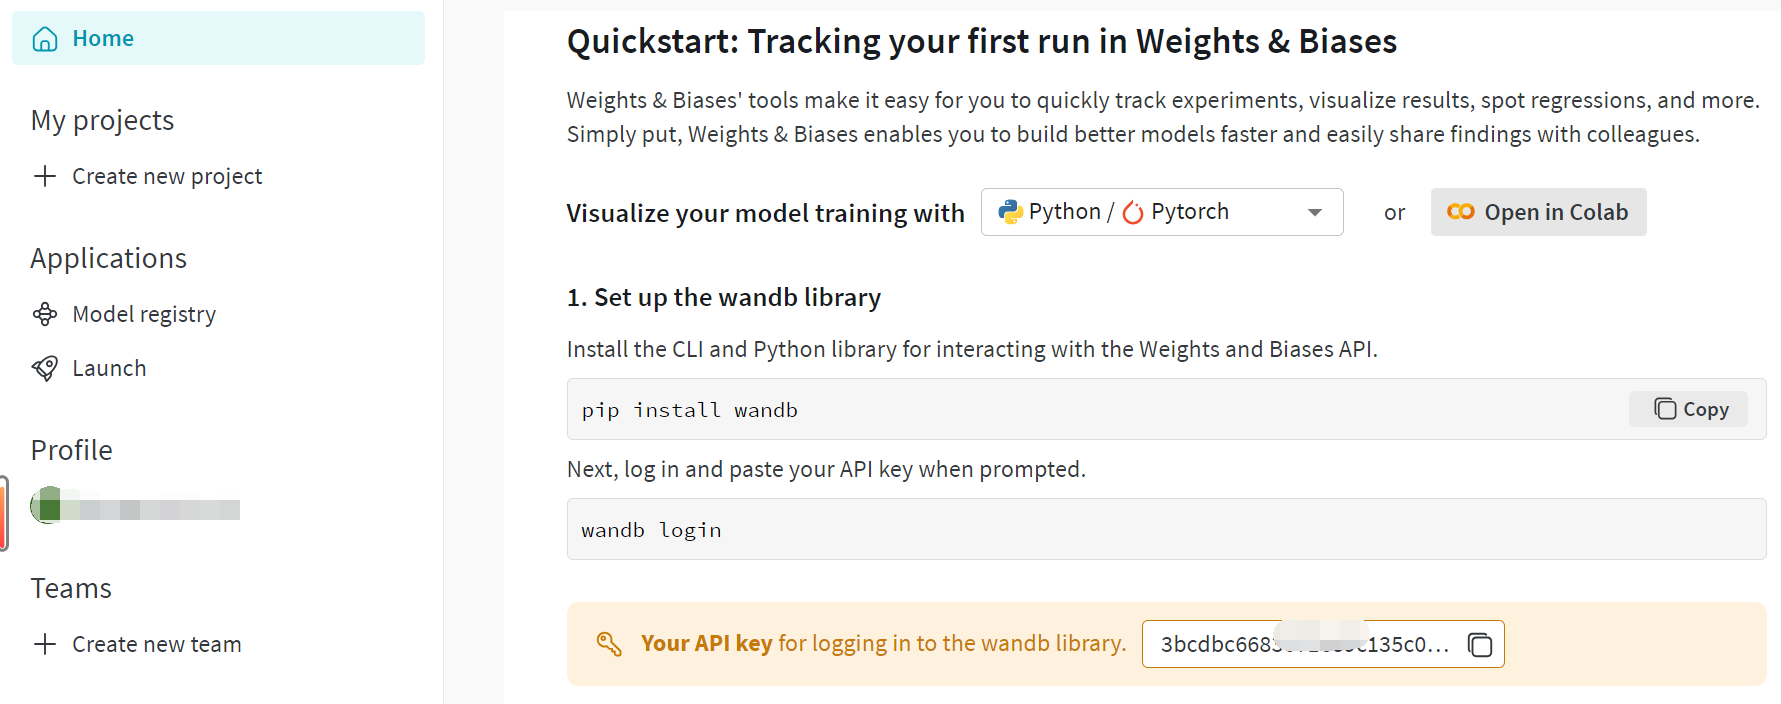Select the Model registry network icon
This screenshot has height=704, width=1781.
(x=44, y=313)
